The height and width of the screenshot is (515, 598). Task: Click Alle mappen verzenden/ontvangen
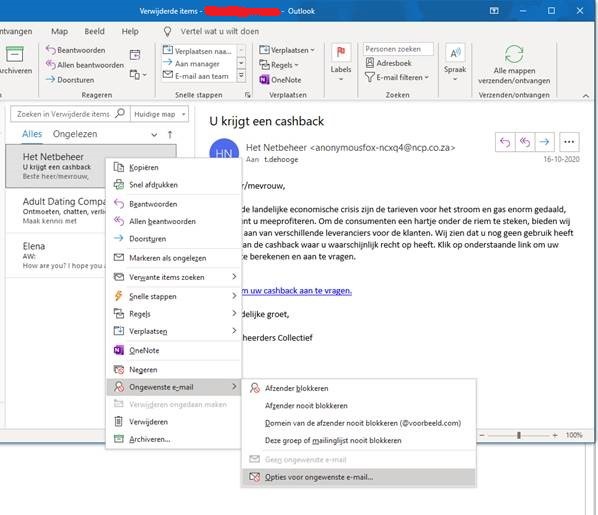pyautogui.click(x=514, y=65)
